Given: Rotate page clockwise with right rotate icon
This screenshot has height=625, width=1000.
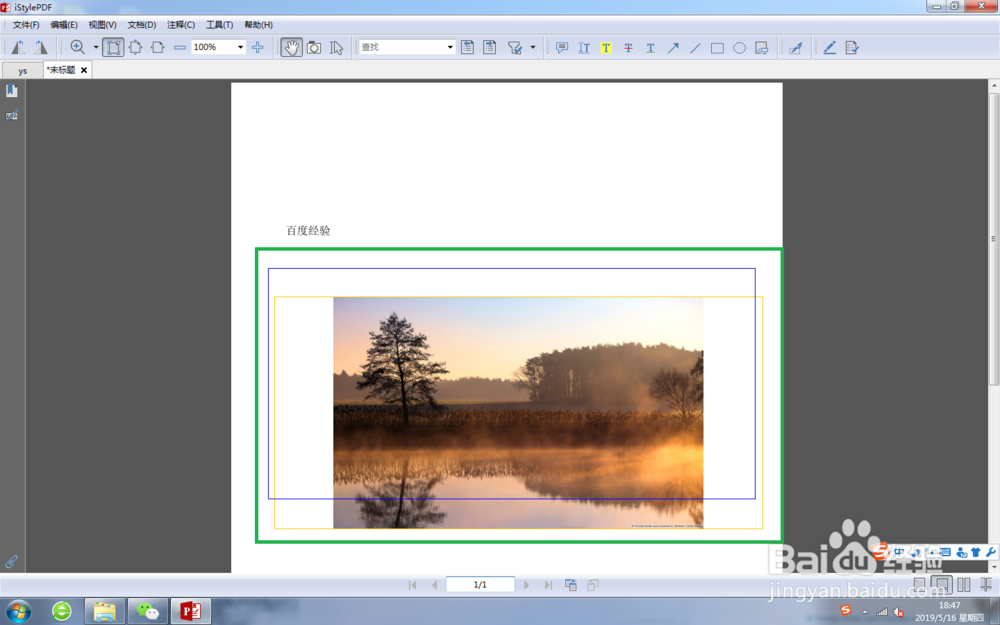Looking at the screenshot, I should 41,47.
